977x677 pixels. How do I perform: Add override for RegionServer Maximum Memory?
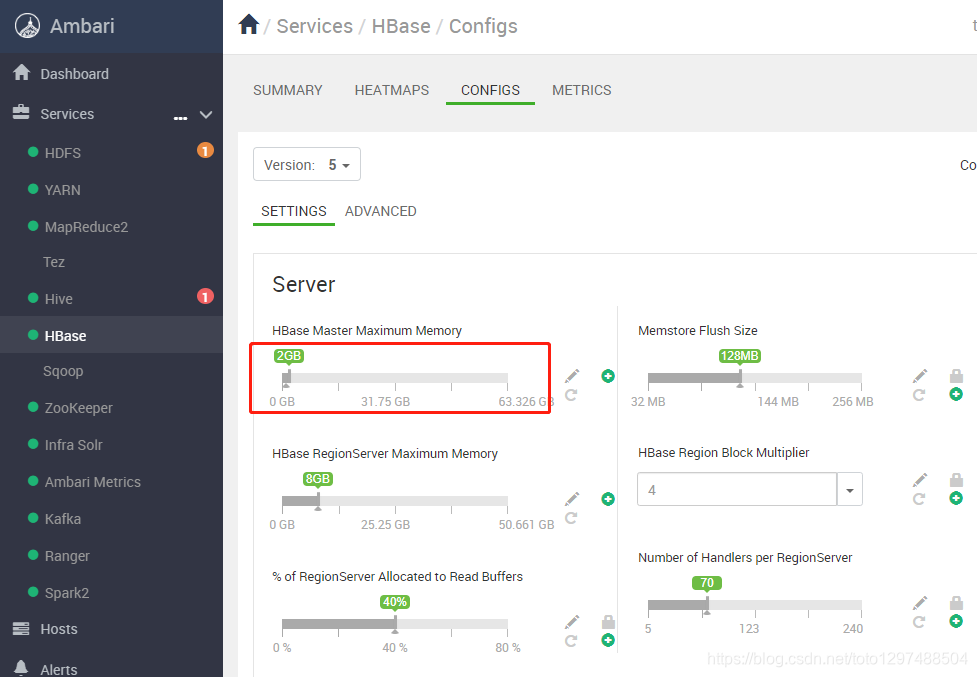[x=608, y=499]
